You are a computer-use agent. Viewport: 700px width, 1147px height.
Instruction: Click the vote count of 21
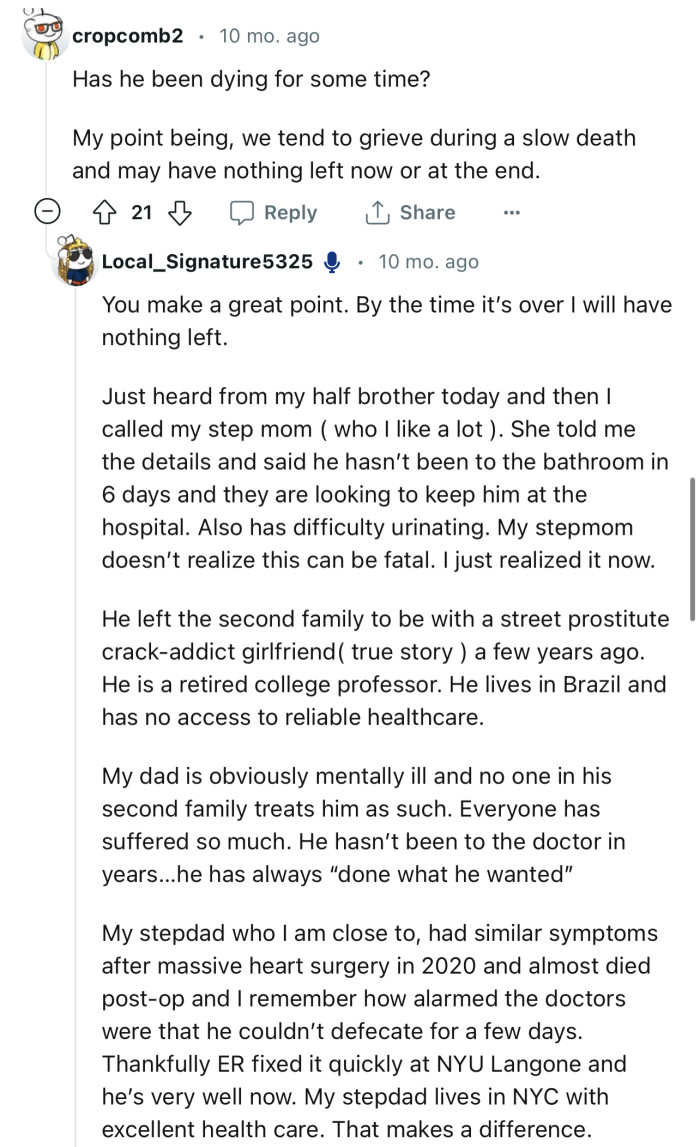point(142,213)
